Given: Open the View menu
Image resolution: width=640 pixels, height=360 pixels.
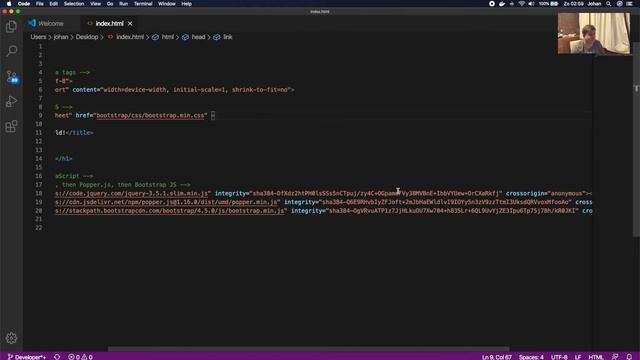Looking at the screenshot, I should coord(96,4).
